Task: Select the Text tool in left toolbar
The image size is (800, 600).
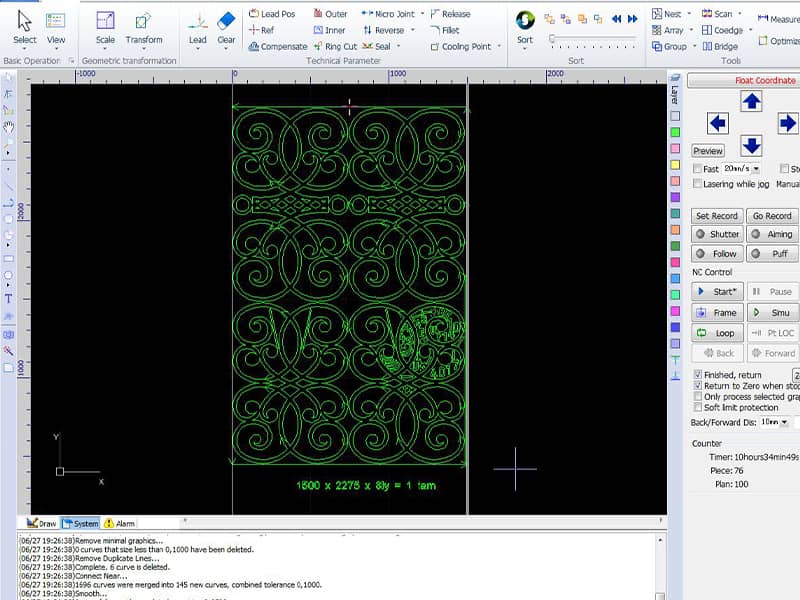Action: pos(9,298)
